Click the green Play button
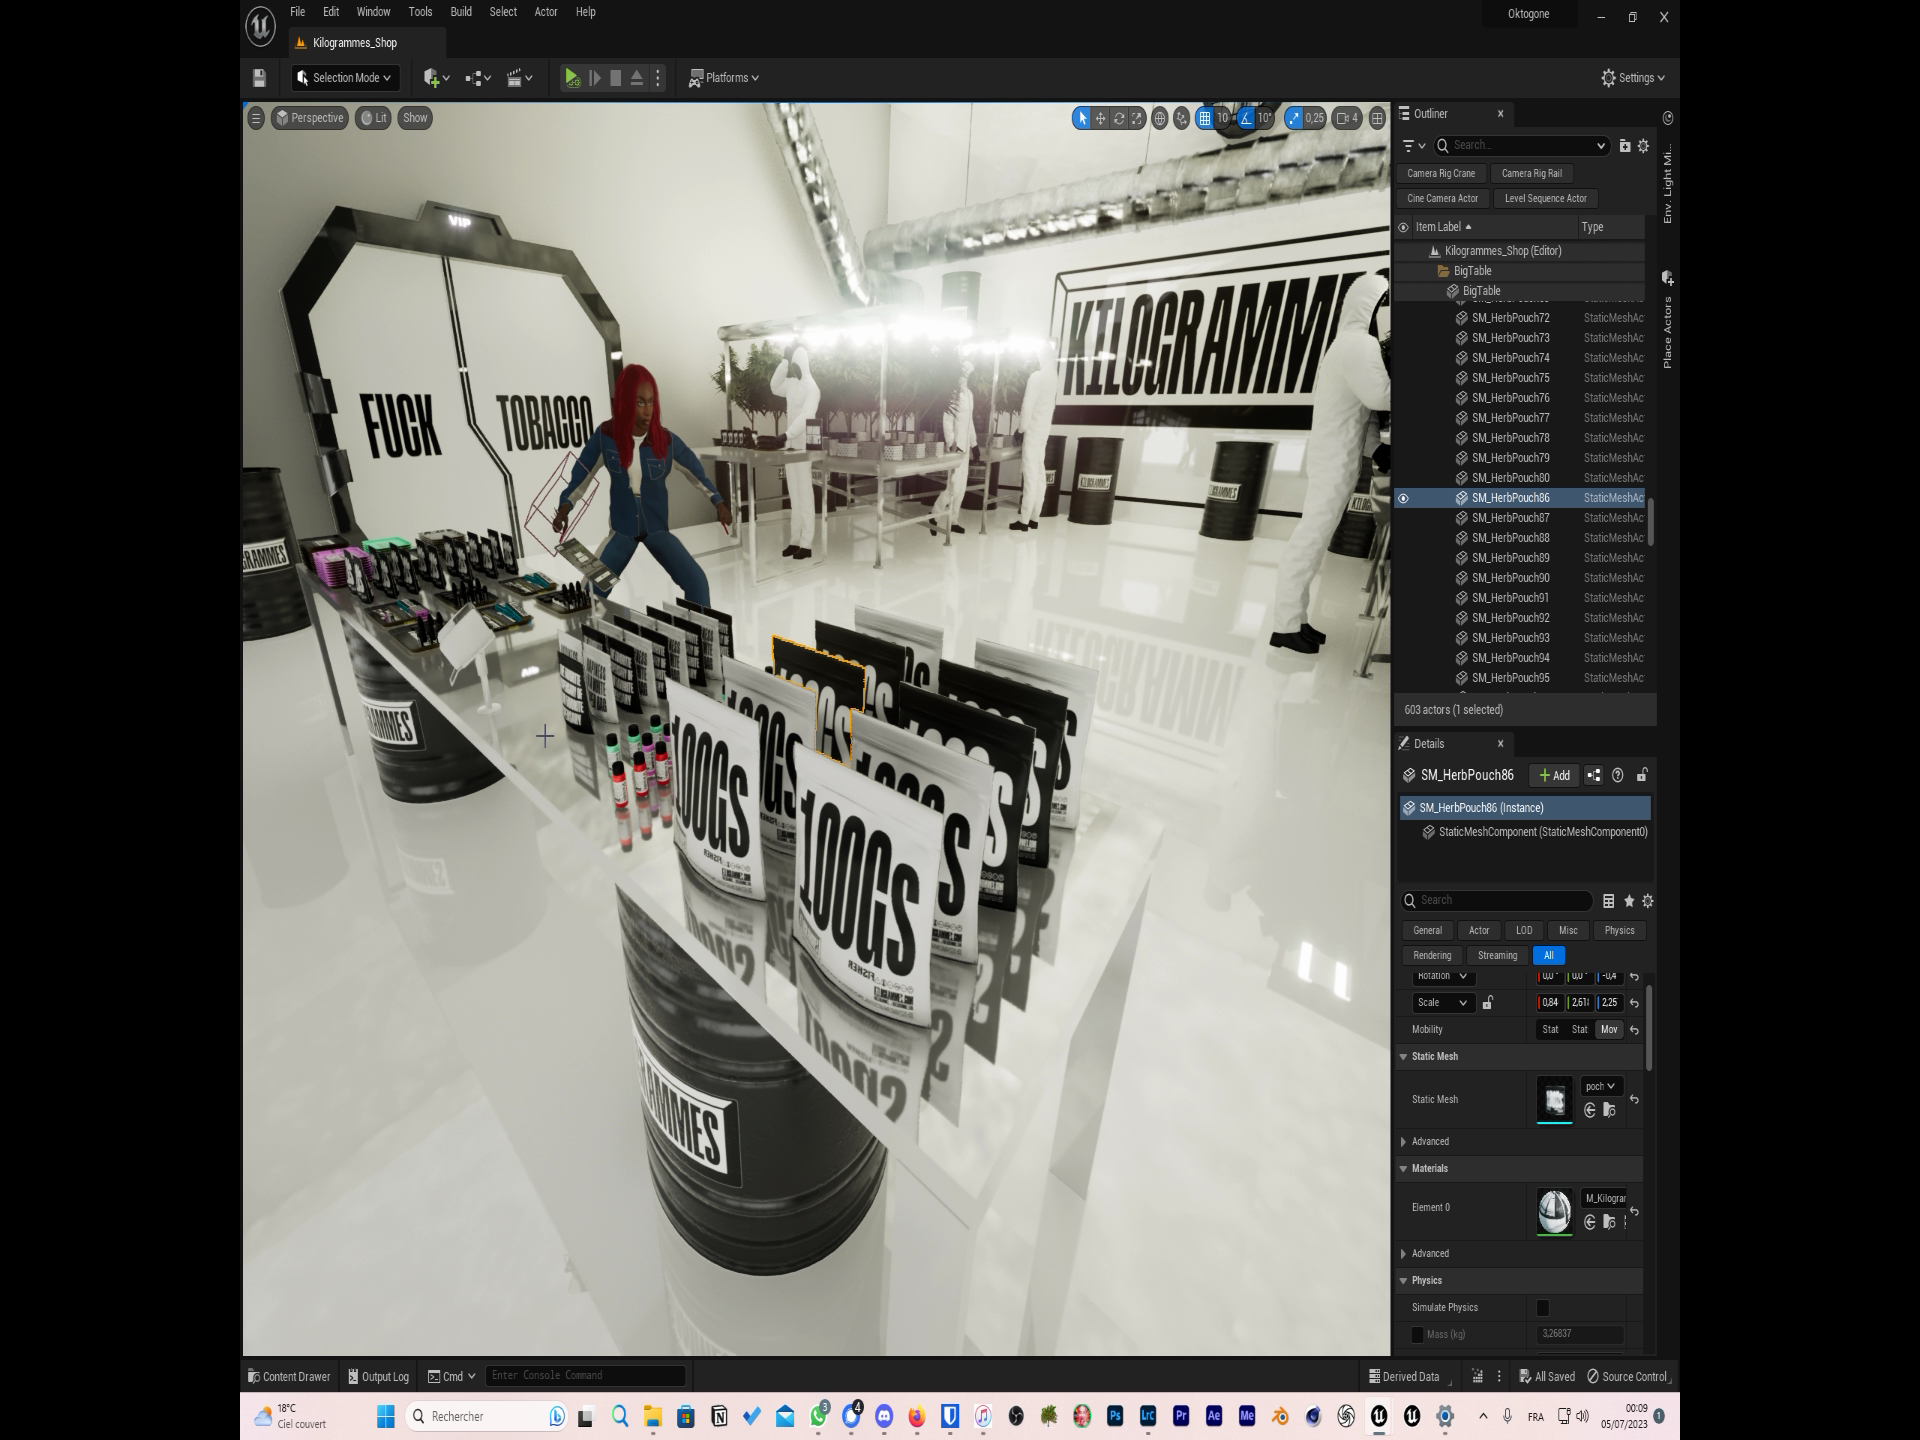1920x1440 pixels. (x=571, y=78)
